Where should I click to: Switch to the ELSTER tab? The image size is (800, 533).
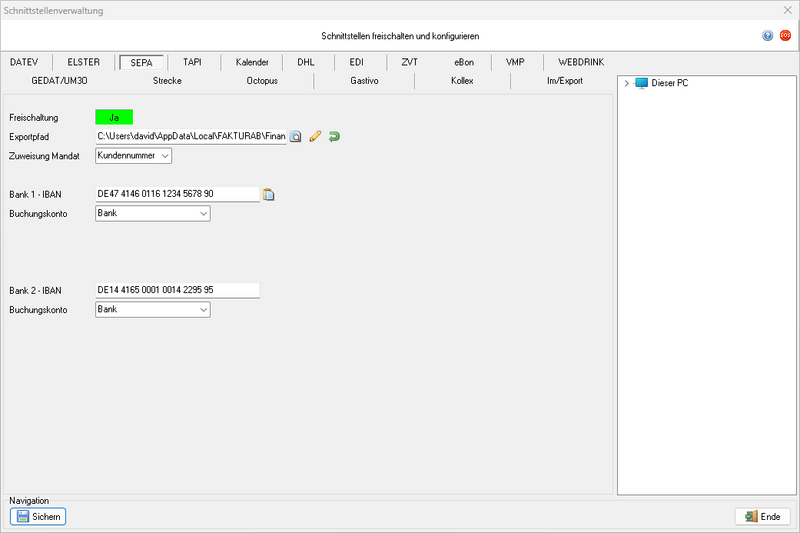[83, 62]
